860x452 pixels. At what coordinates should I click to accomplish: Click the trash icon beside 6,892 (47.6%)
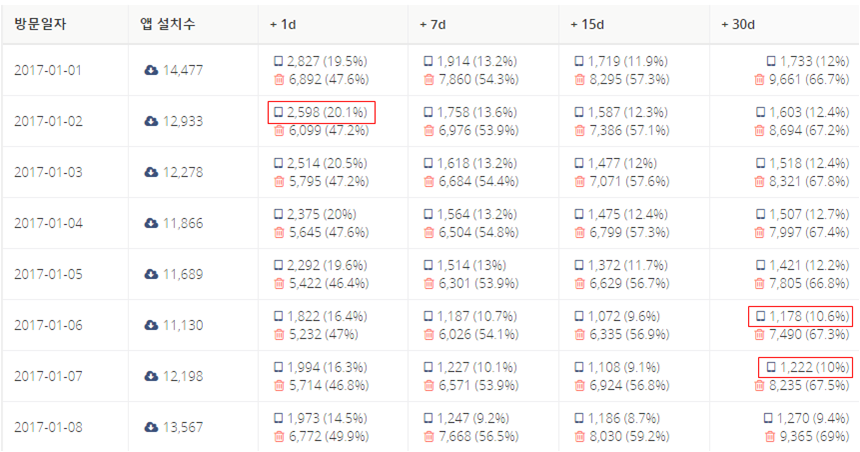[x=278, y=78]
